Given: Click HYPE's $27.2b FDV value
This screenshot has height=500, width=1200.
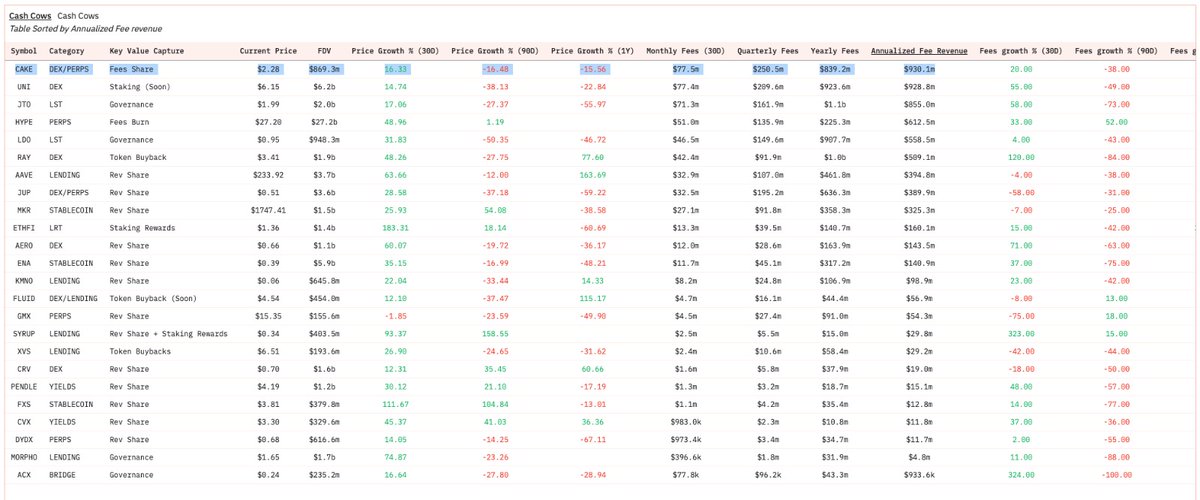Looking at the screenshot, I should 324,122.
